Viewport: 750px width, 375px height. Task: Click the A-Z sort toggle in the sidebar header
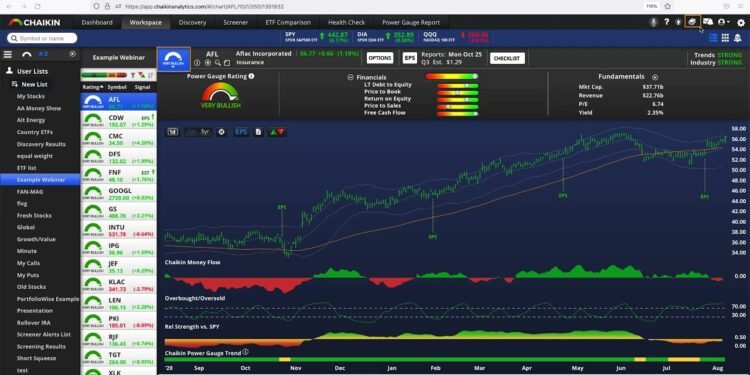pos(44,54)
